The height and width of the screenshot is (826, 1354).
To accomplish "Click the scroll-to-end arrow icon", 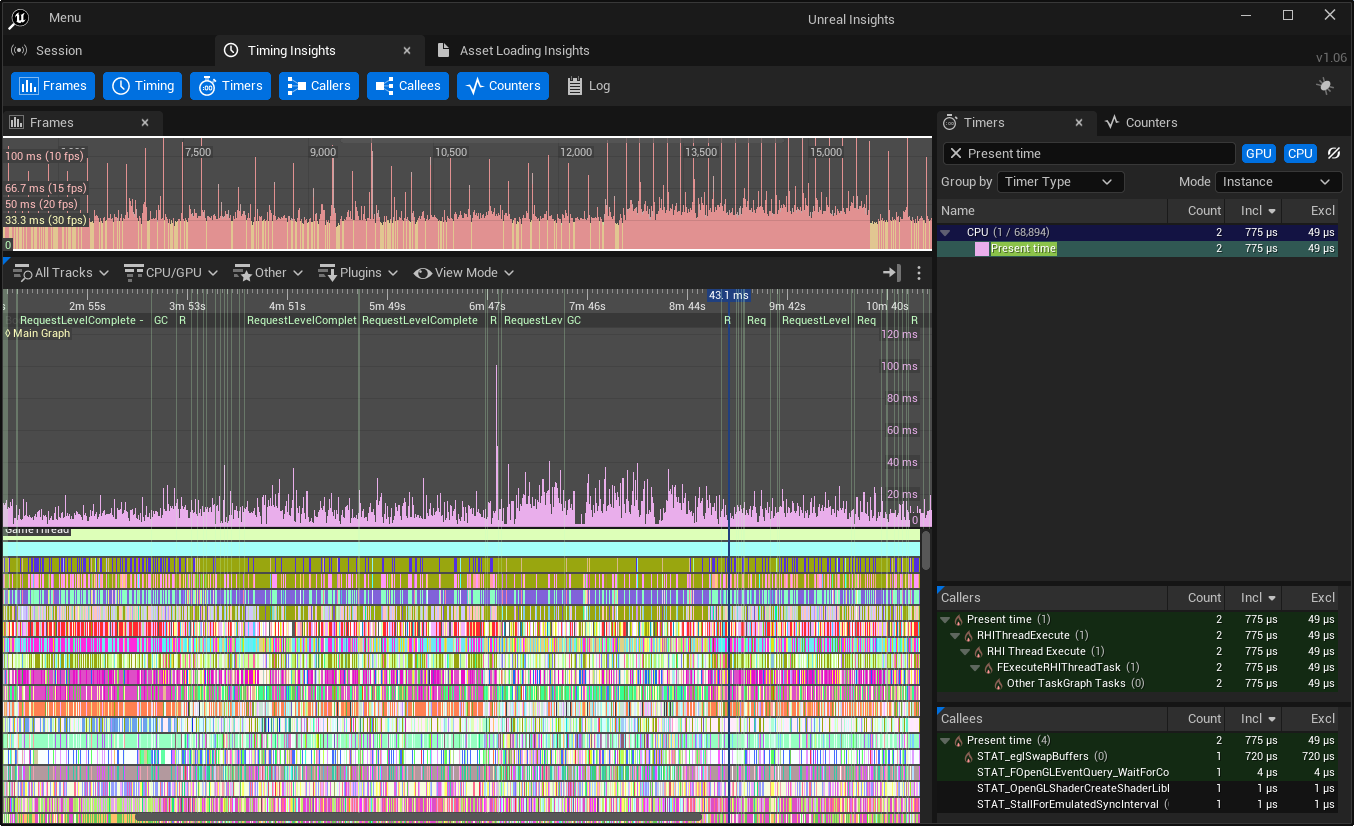I will pos(891,273).
